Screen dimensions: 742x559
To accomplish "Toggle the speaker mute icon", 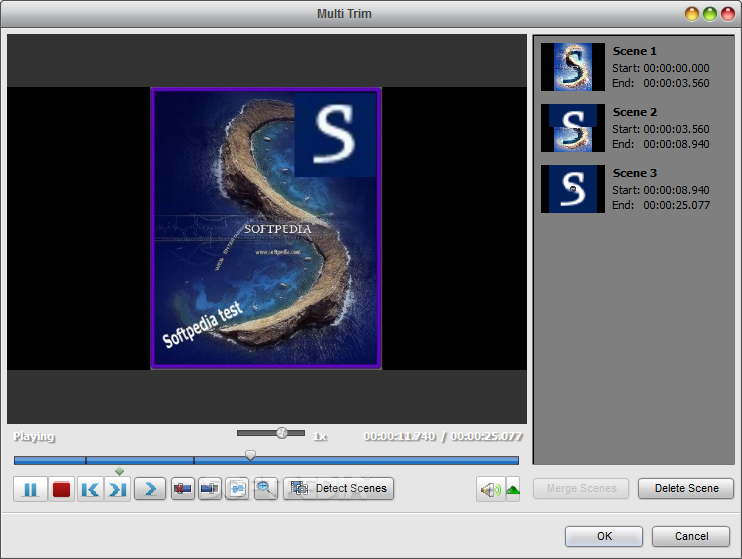I will click(x=491, y=489).
